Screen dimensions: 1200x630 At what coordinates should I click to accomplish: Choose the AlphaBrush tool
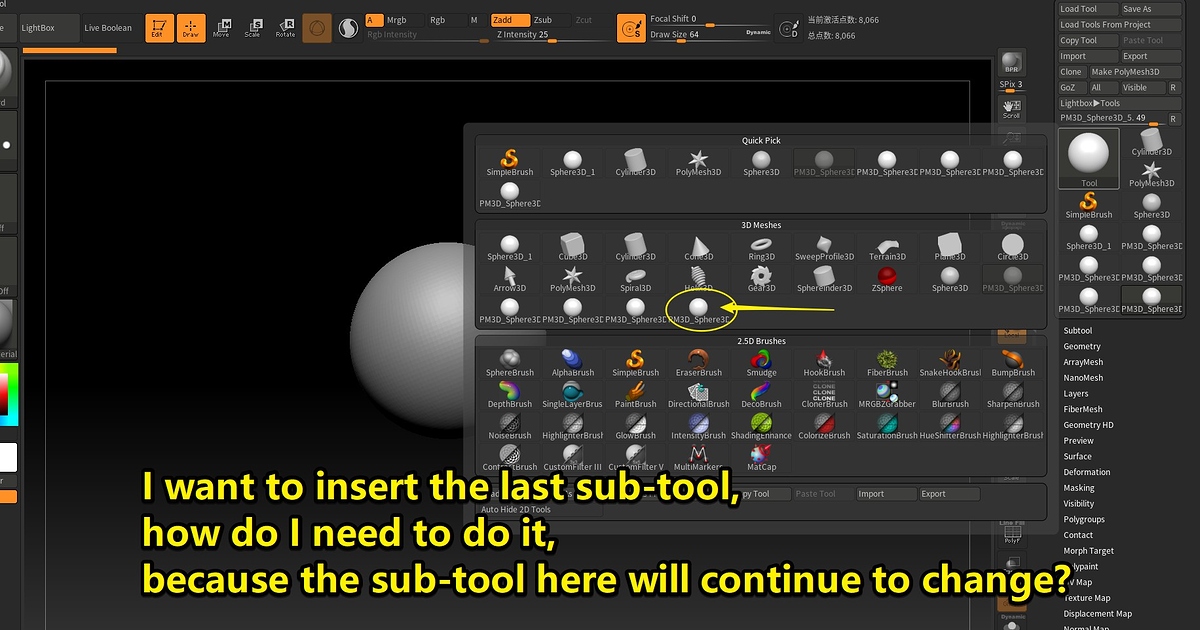[x=573, y=363]
